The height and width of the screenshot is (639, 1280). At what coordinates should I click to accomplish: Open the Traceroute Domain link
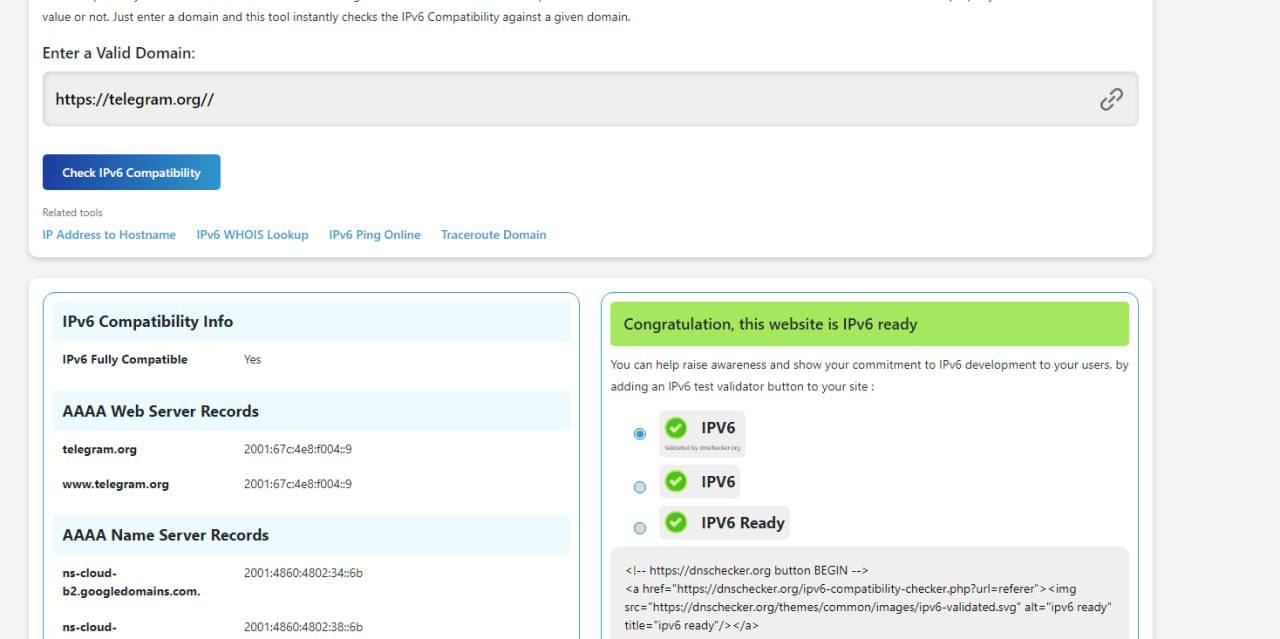494,235
